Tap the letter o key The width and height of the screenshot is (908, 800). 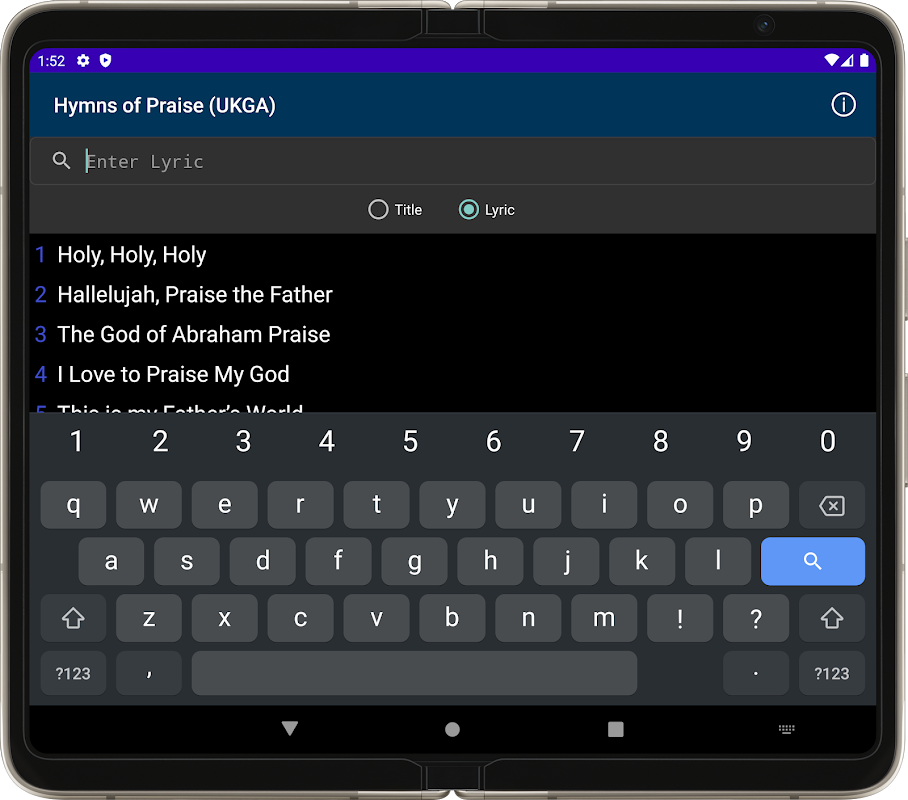(680, 505)
